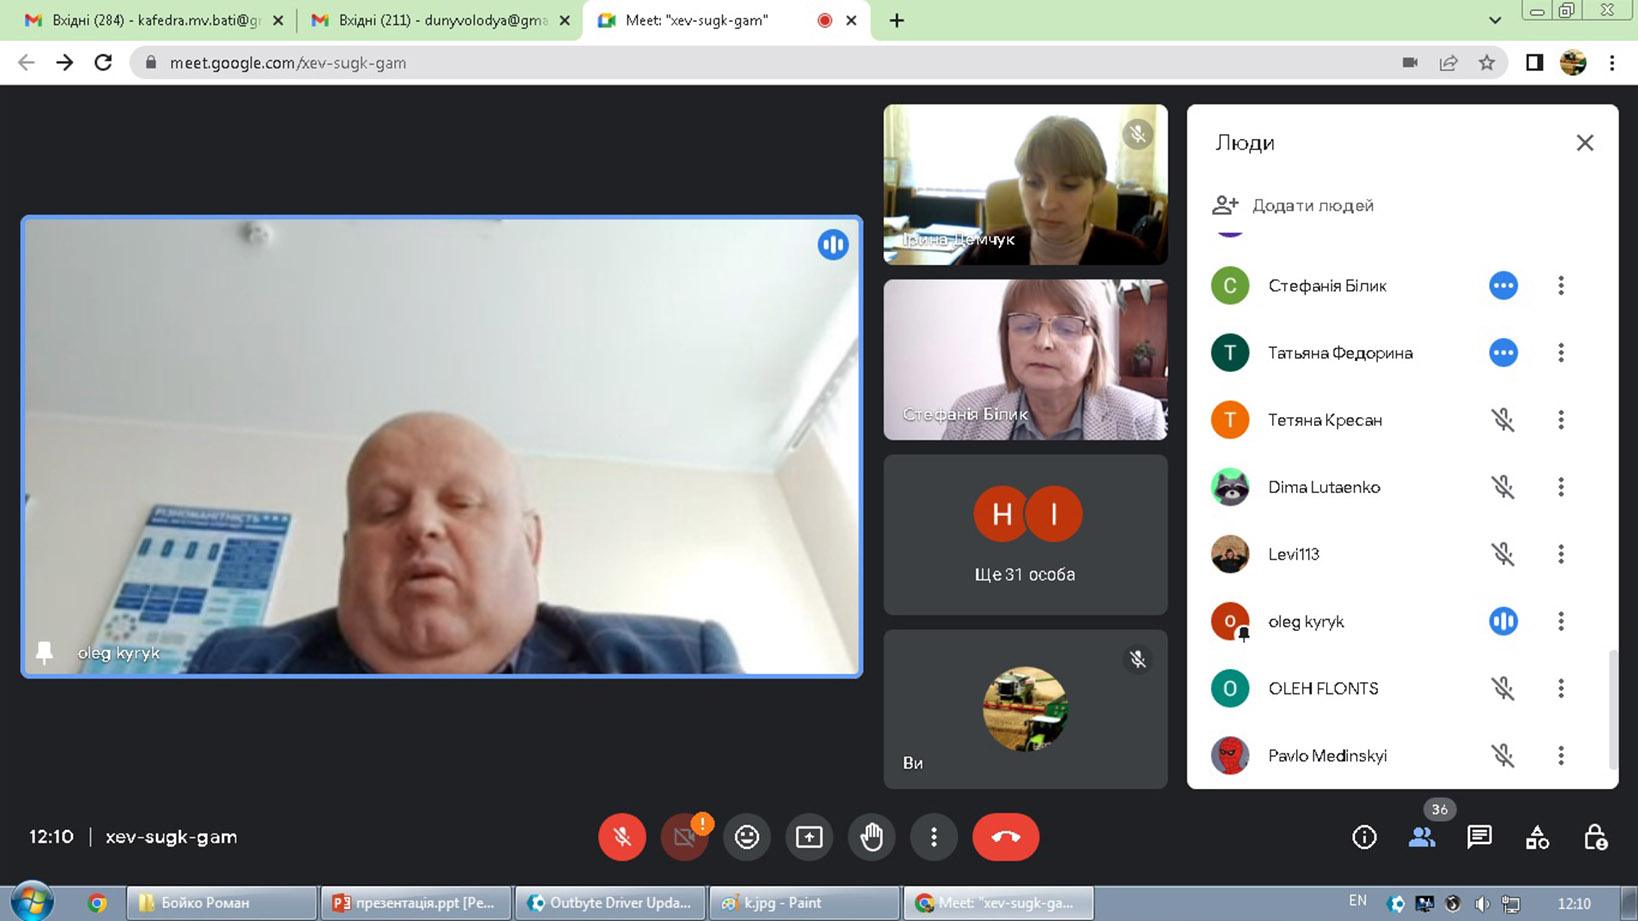
Task: Bookmark this page with star icon
Action: tap(1487, 63)
